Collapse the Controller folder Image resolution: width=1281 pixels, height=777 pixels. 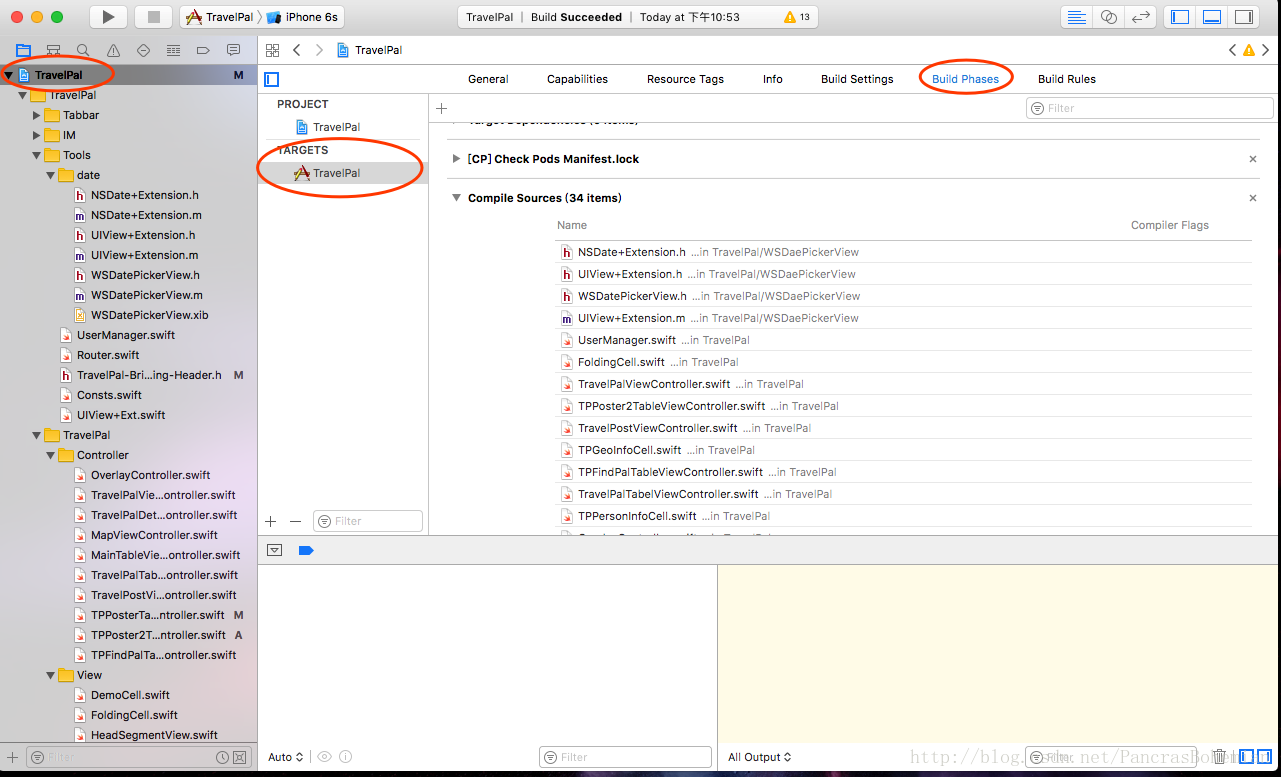(x=51, y=455)
